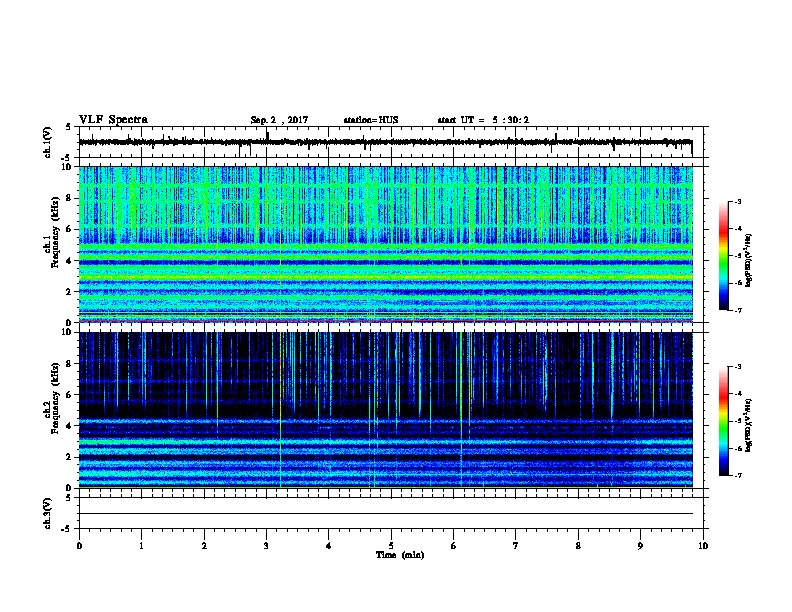Click the time axis tick label "8"

pos(578,546)
